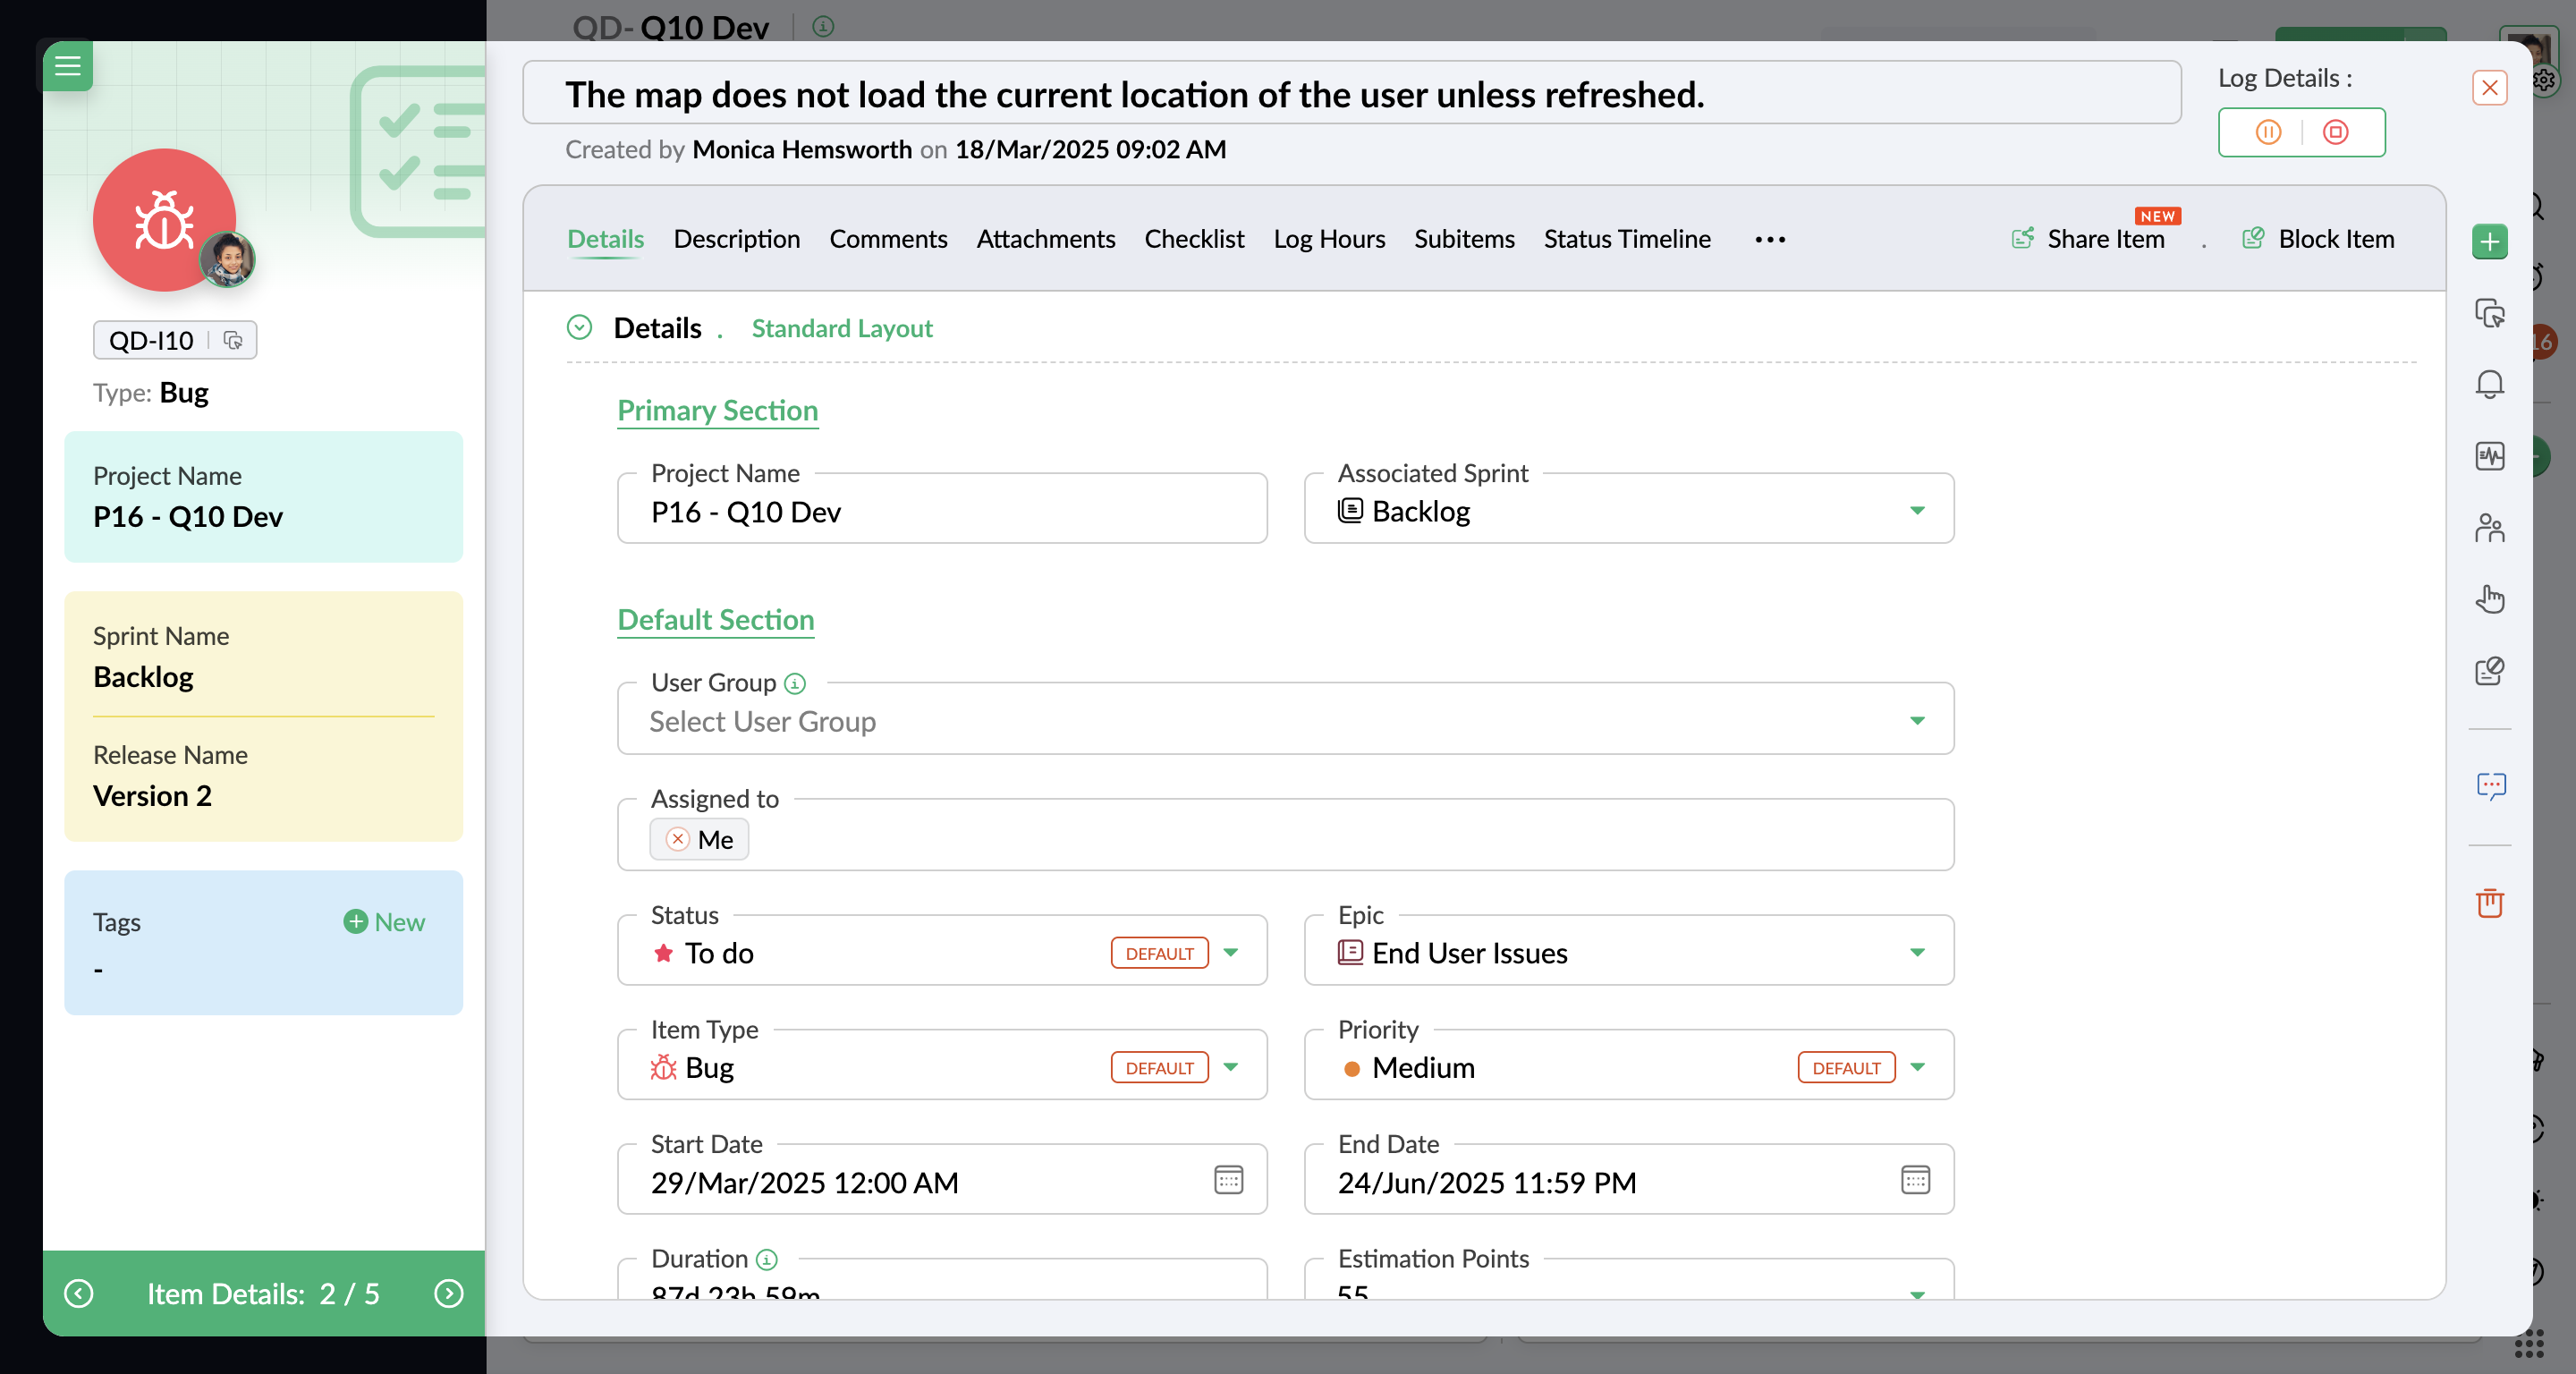Click the User Group info icon
The image size is (2576, 1374).
pos(795,683)
